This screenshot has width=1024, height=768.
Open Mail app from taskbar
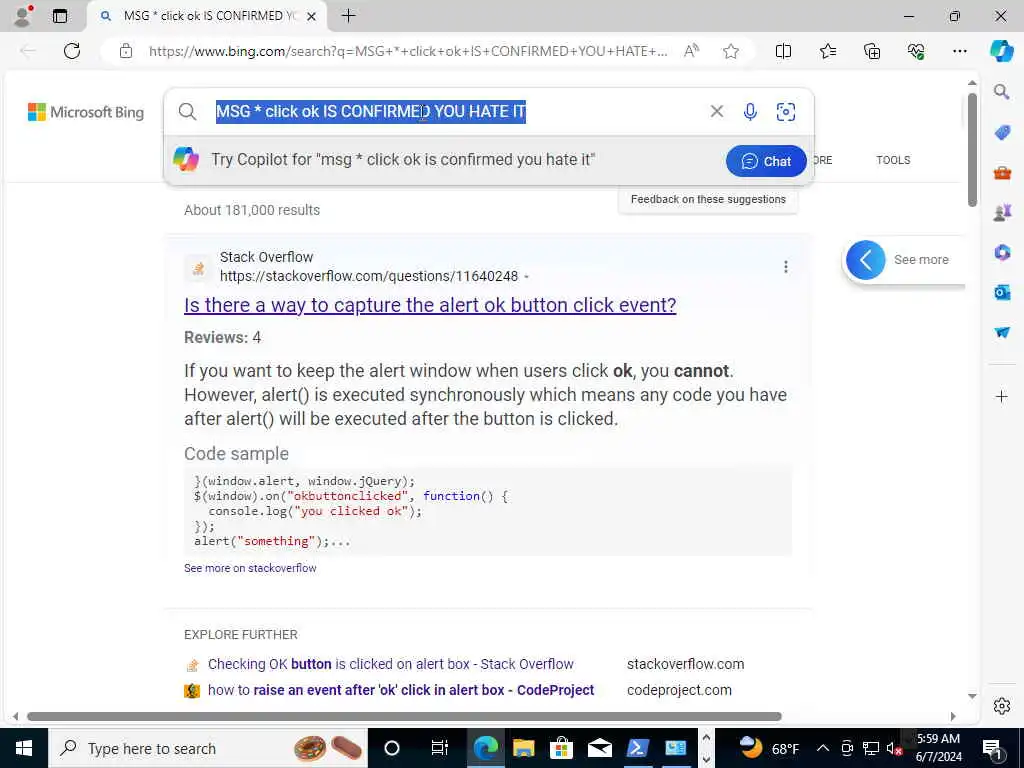[x=599, y=748]
